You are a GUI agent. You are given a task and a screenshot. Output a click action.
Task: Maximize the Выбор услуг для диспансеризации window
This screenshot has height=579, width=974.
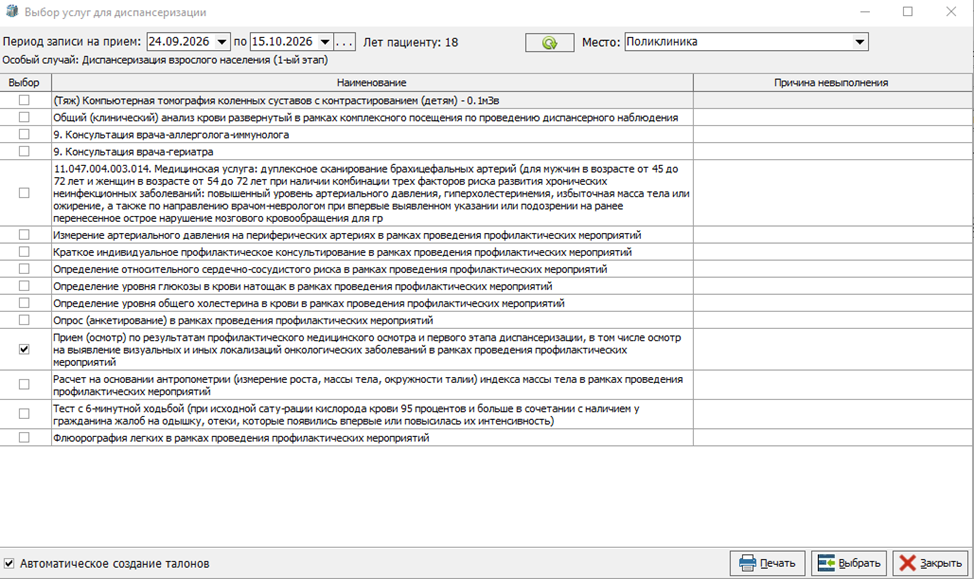[908, 12]
